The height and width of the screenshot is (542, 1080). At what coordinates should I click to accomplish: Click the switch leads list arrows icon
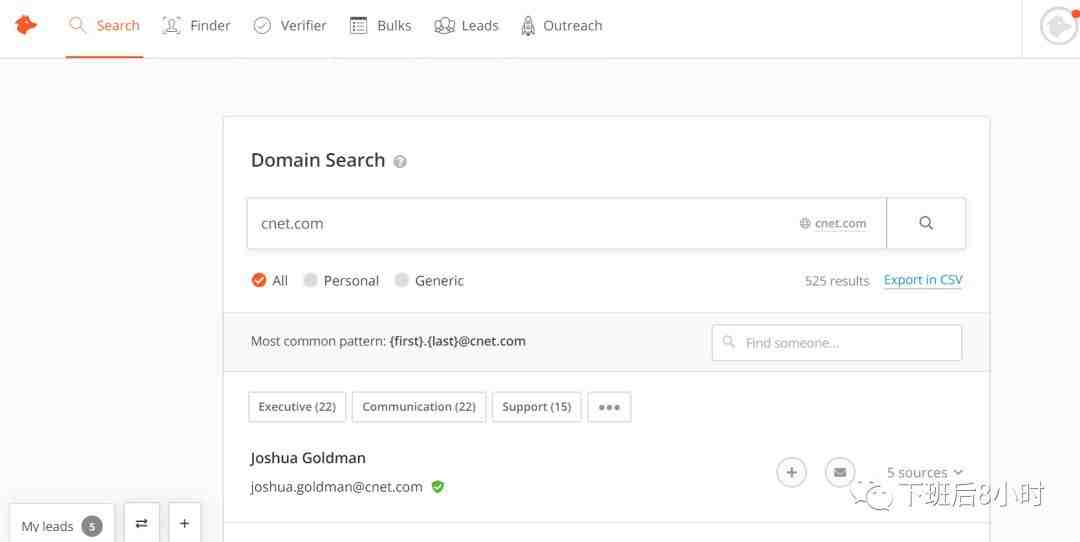(x=142, y=523)
